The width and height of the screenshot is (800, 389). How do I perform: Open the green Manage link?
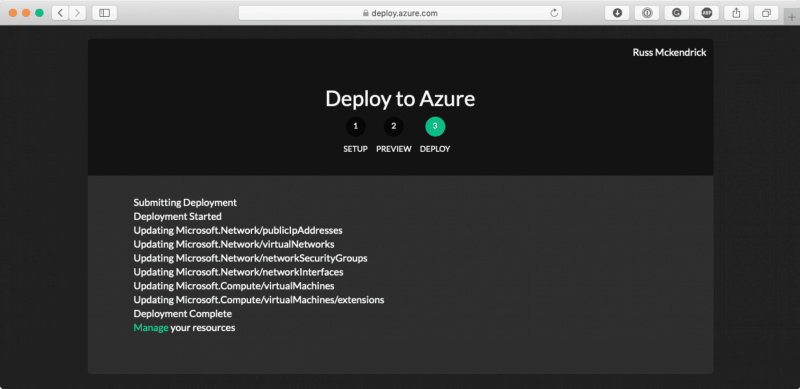[x=151, y=328]
